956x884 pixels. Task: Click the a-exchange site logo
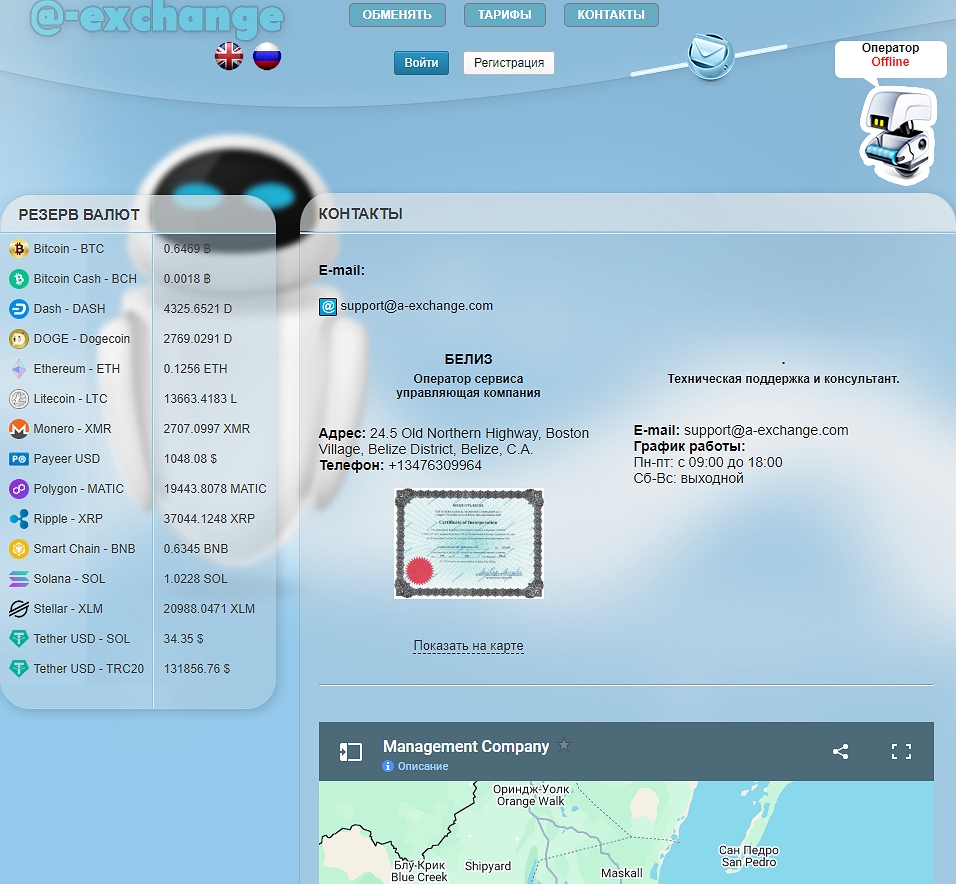point(156,18)
